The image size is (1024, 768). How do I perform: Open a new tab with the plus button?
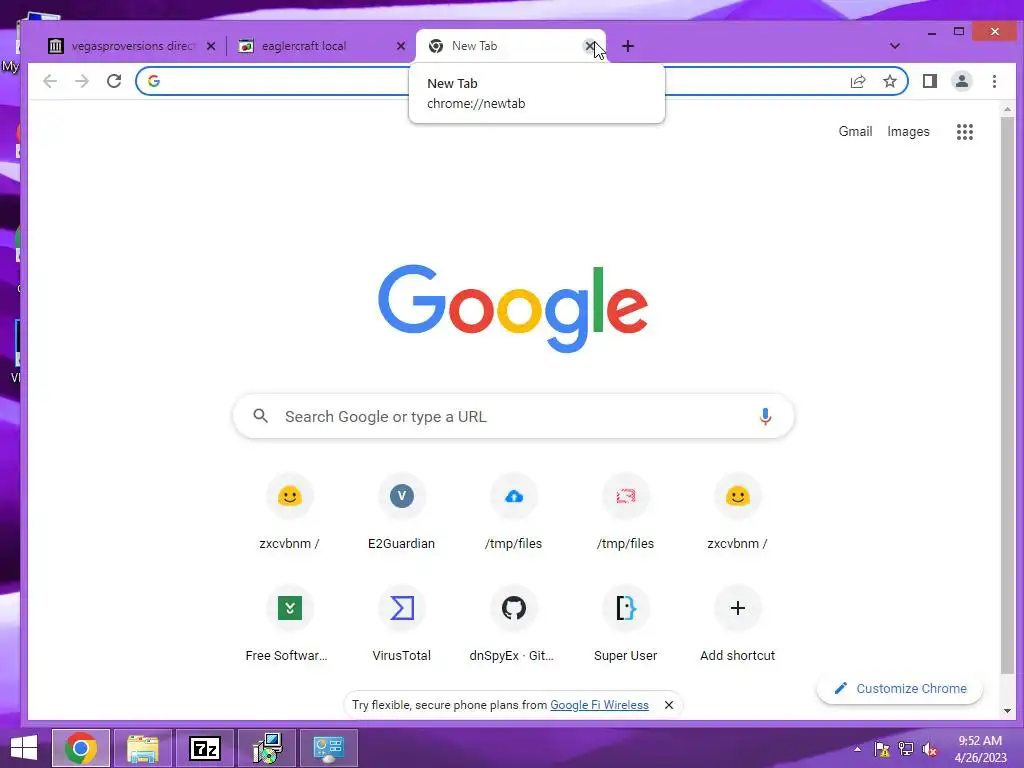coord(628,46)
